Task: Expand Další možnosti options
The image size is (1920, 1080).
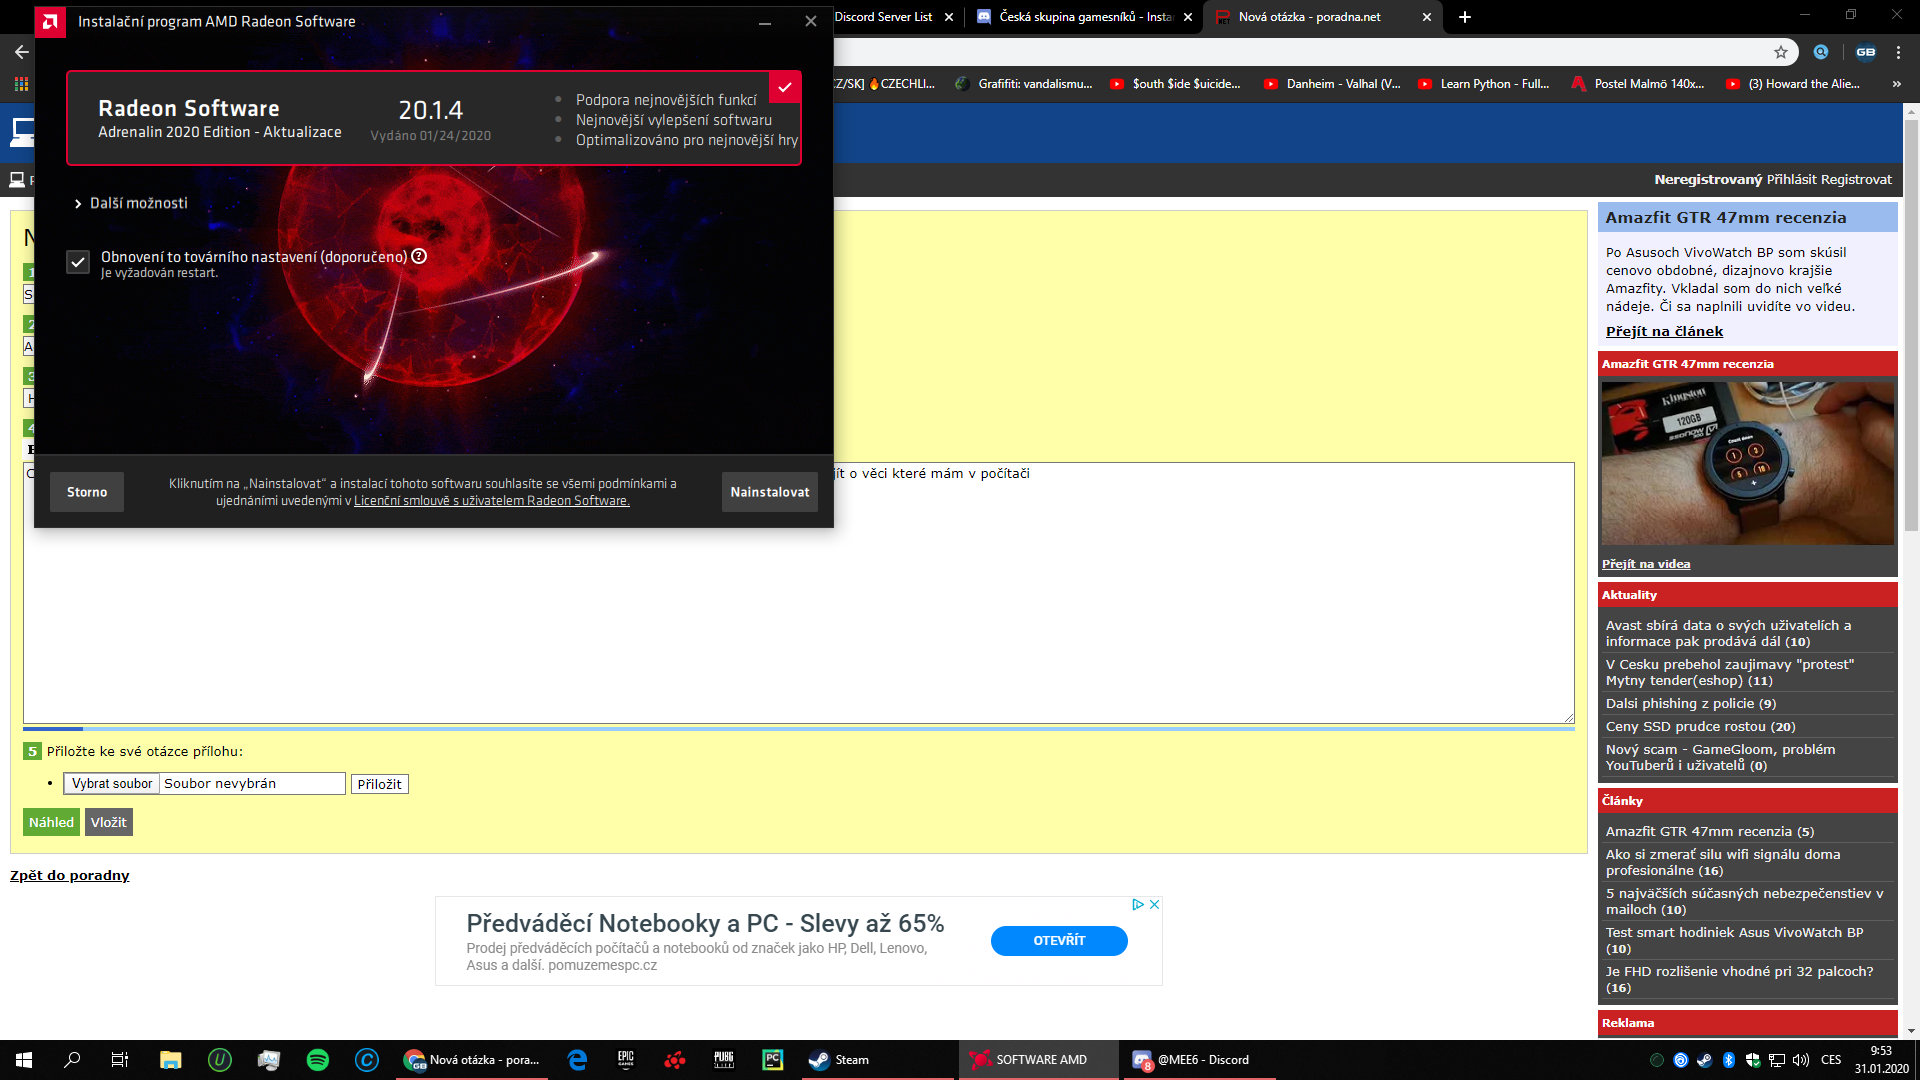Action: (131, 203)
